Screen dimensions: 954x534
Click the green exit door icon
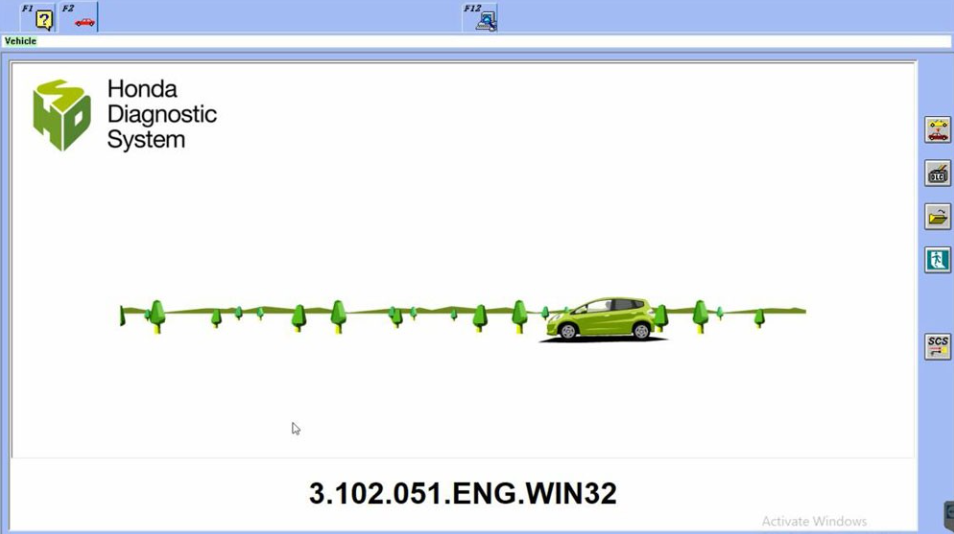tap(938, 260)
